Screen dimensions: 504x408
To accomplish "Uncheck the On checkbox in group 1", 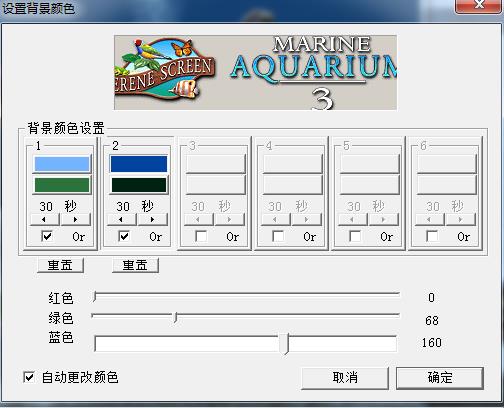I will 47,236.
